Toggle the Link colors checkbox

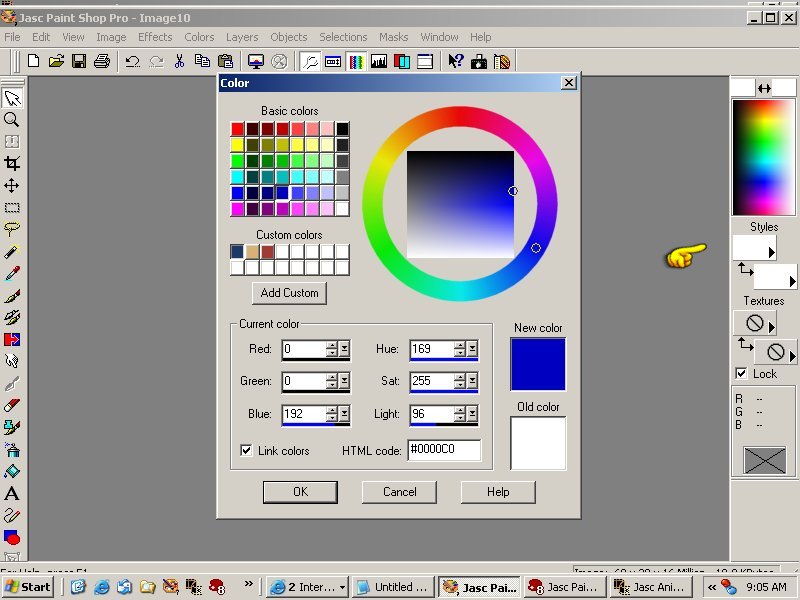coord(246,451)
